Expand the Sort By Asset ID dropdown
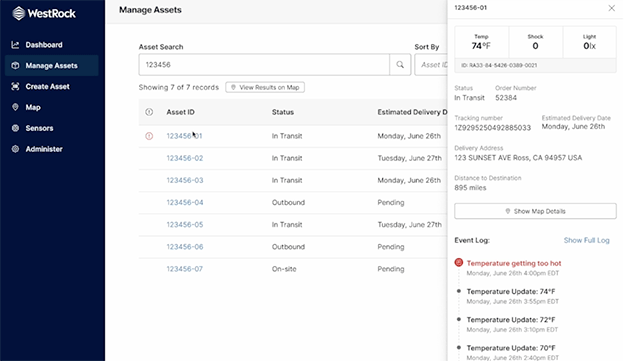Viewport: 640px width, 361px height. click(431, 65)
